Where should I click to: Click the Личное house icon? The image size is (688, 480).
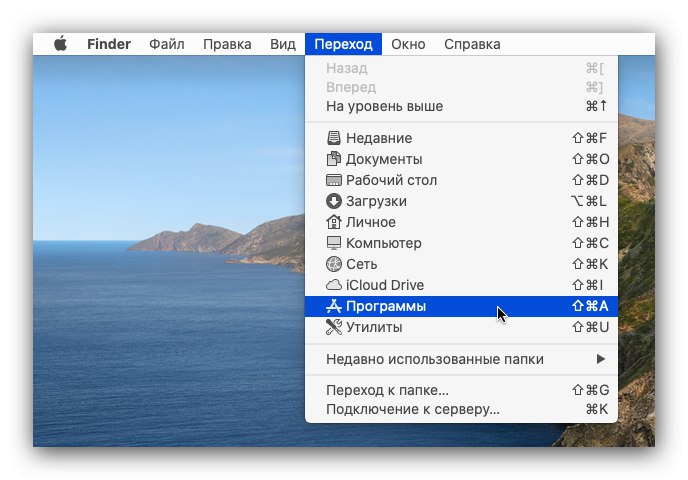point(334,222)
